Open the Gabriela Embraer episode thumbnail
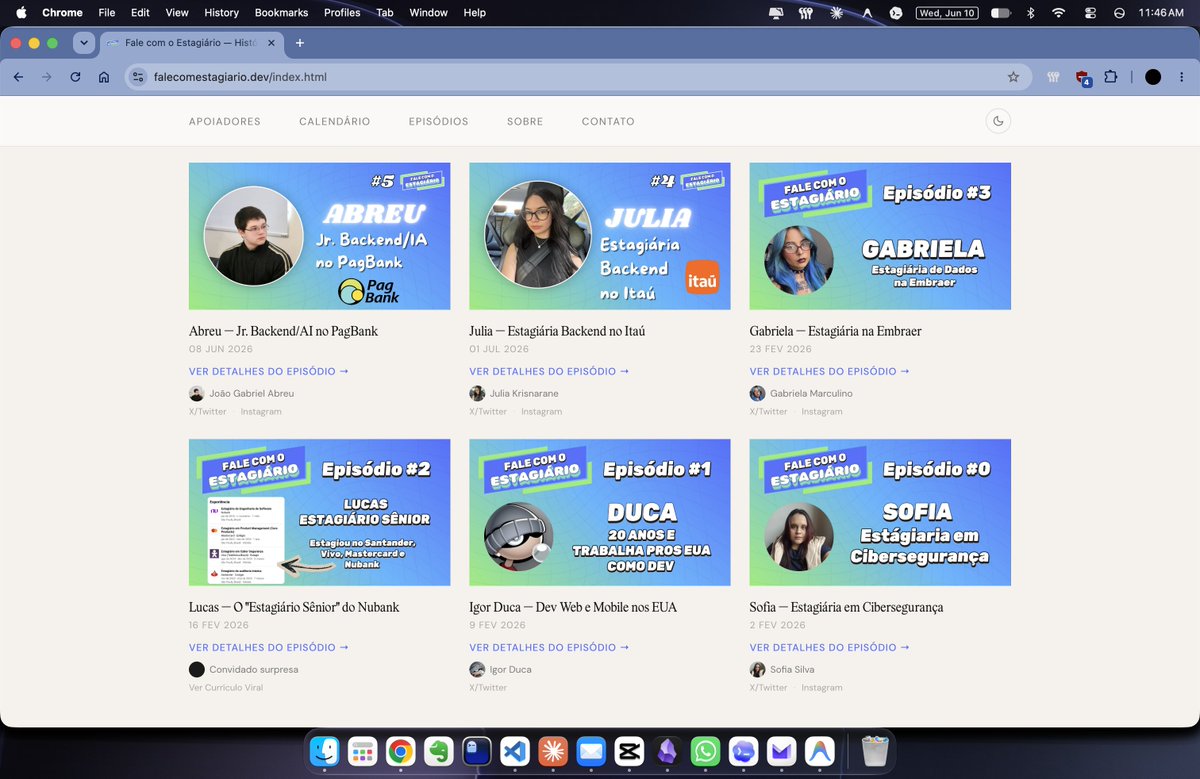 [x=880, y=236]
